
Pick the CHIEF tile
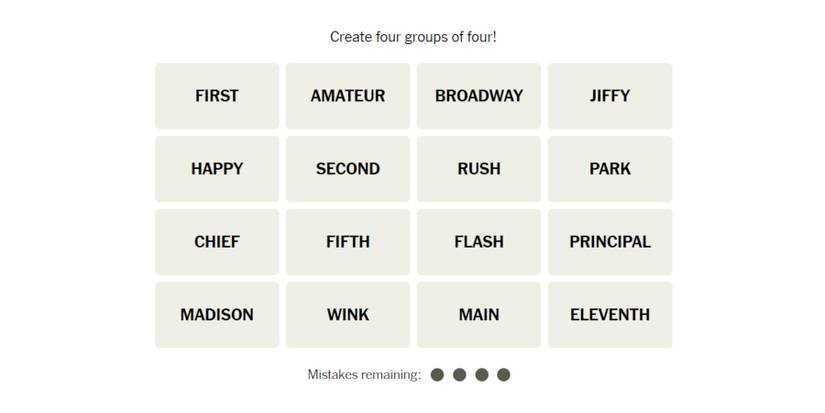tap(217, 242)
